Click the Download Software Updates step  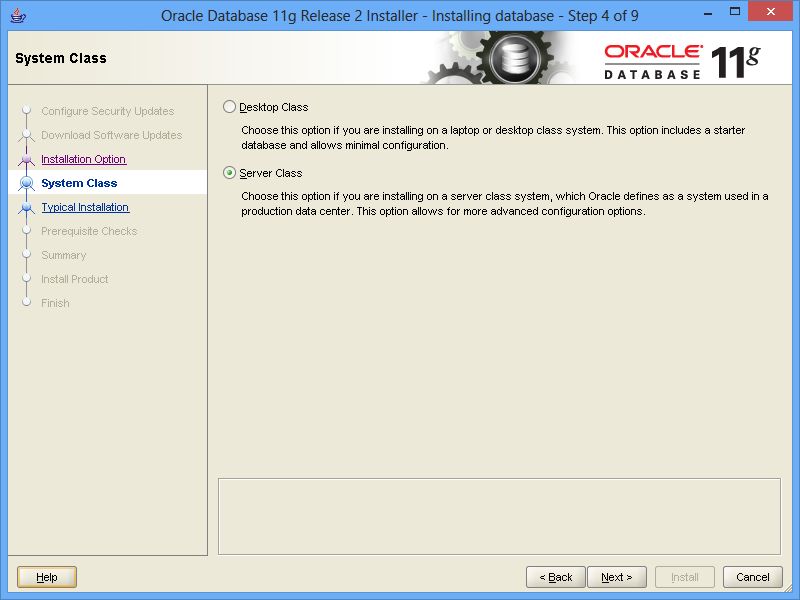coord(112,135)
